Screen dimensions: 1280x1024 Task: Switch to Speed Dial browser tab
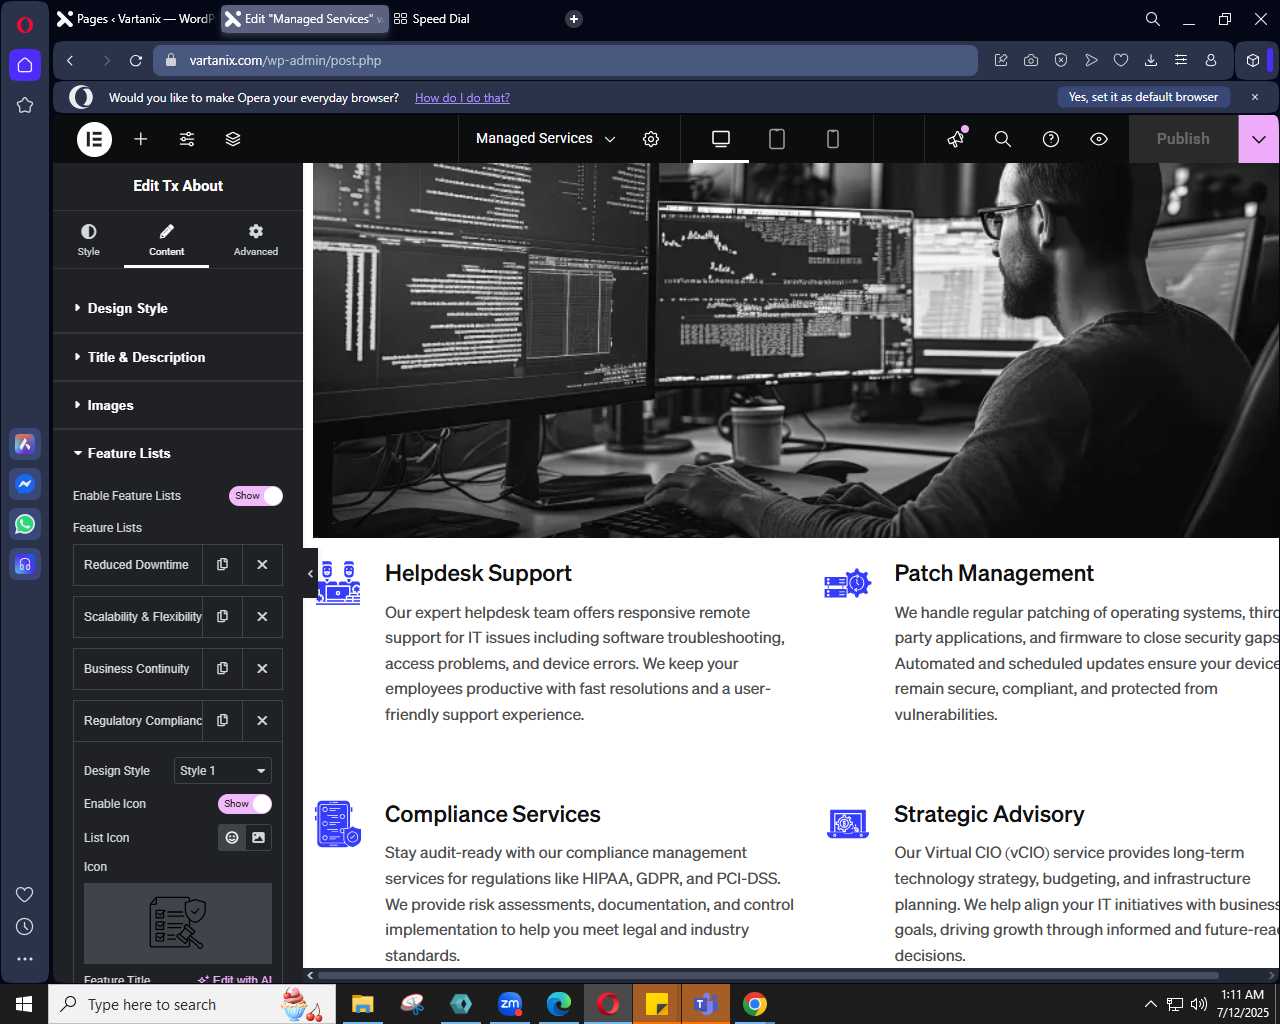(x=432, y=19)
